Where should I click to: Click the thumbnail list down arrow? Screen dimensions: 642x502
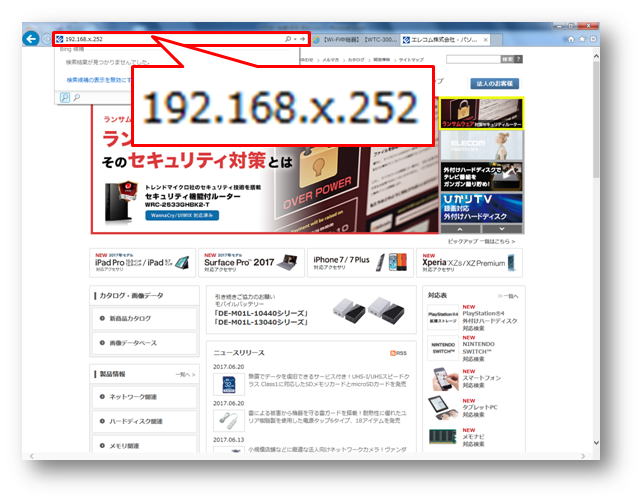point(502,229)
